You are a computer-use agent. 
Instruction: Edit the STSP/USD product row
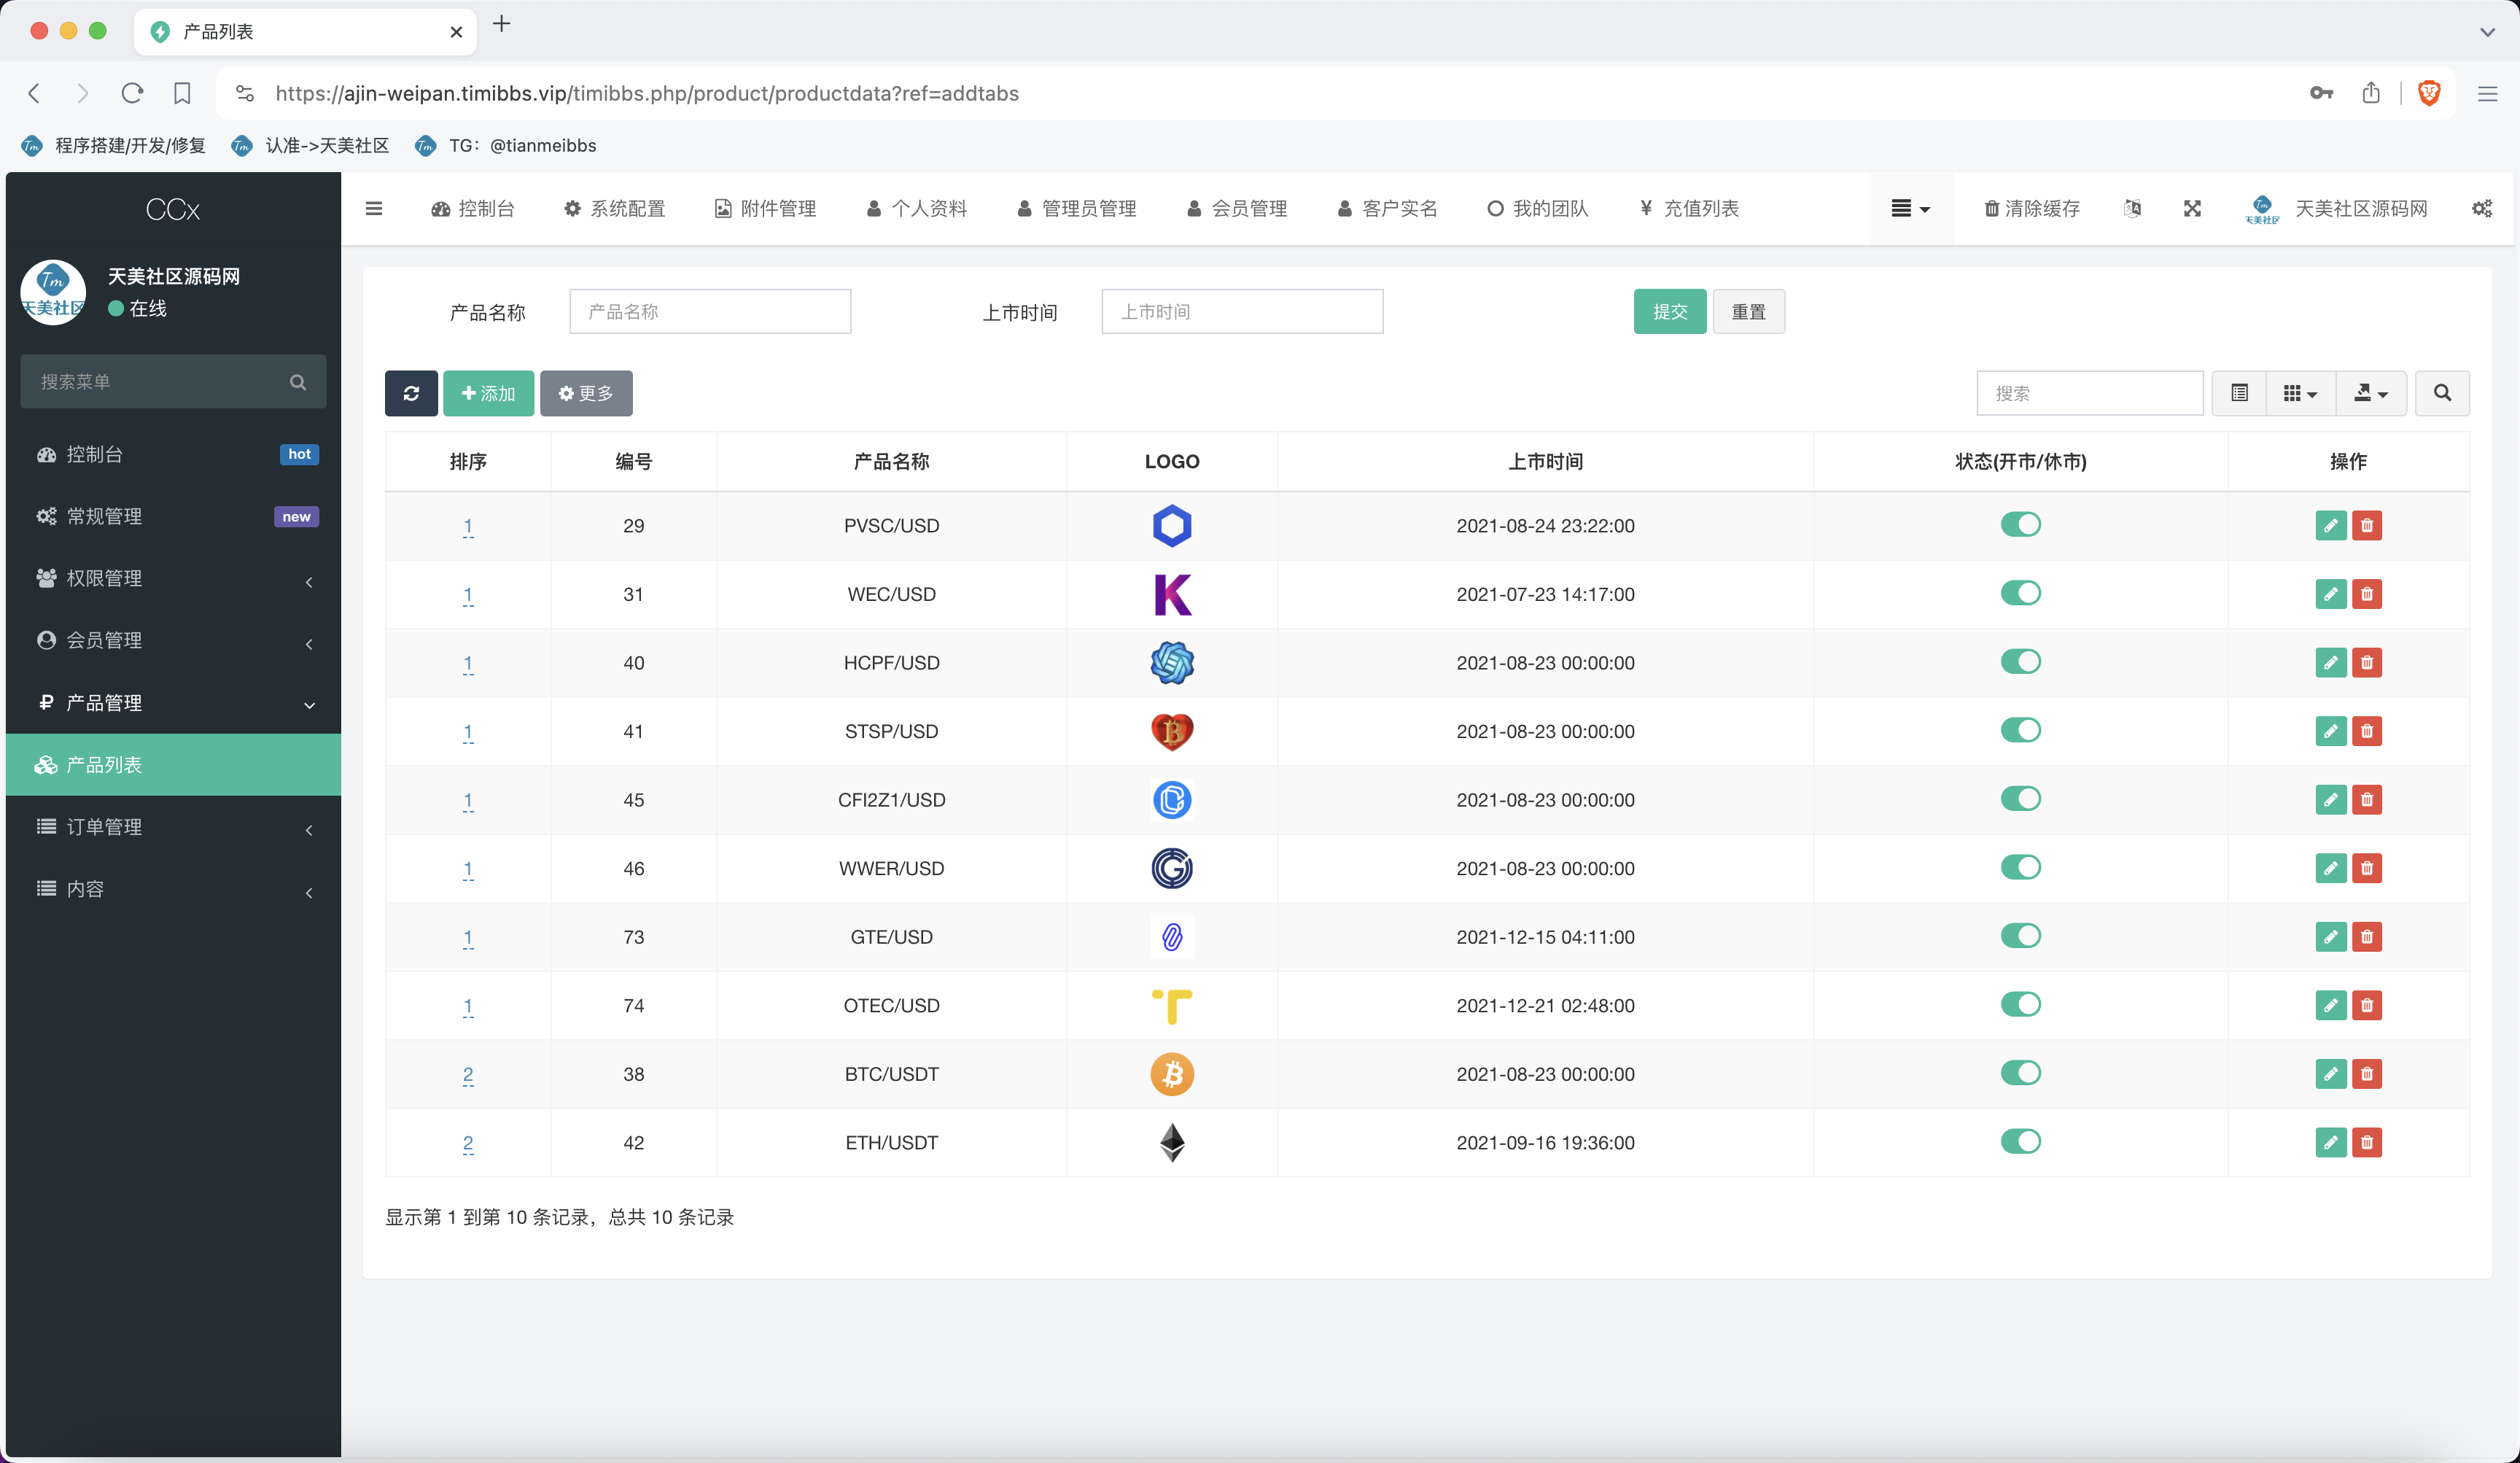2330,731
